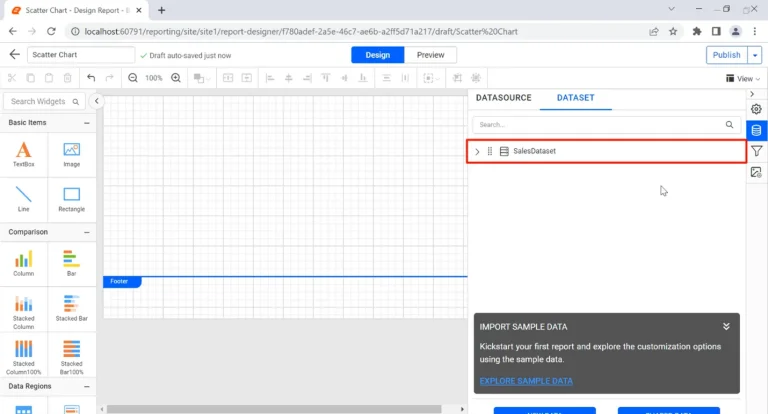The height and width of the screenshot is (414, 768).
Task: Click the dataset Search field
Action: 606,124
